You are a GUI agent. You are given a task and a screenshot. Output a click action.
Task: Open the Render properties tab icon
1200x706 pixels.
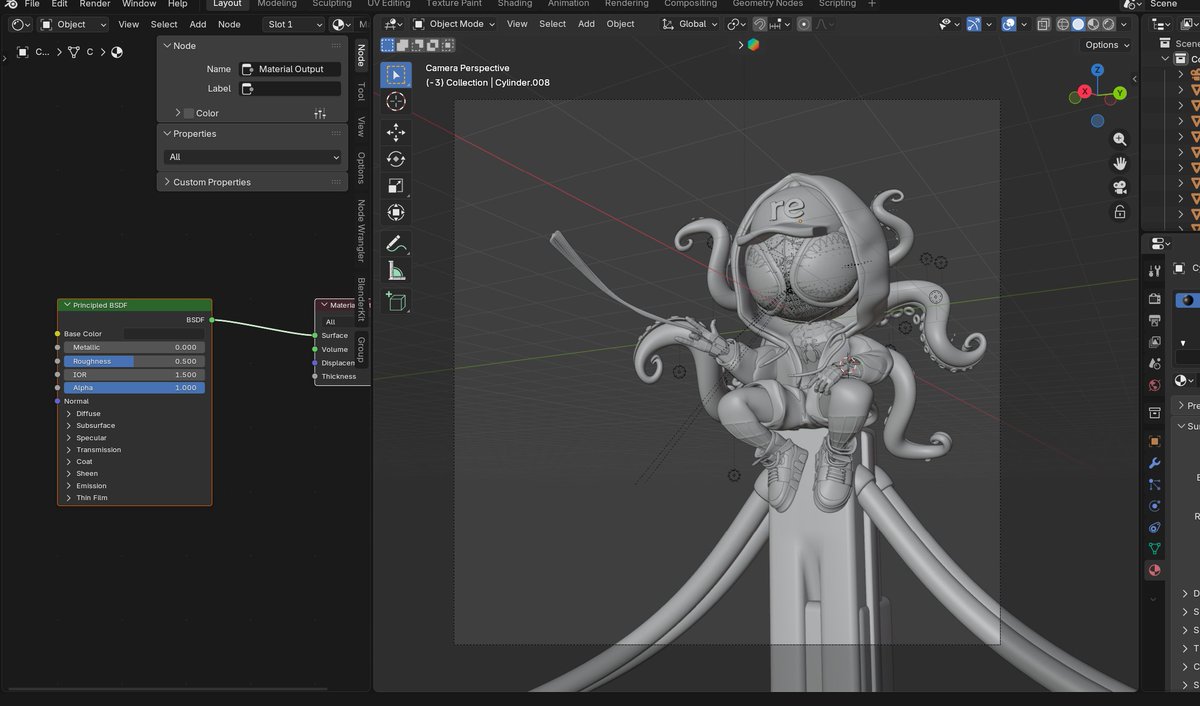(x=1154, y=299)
